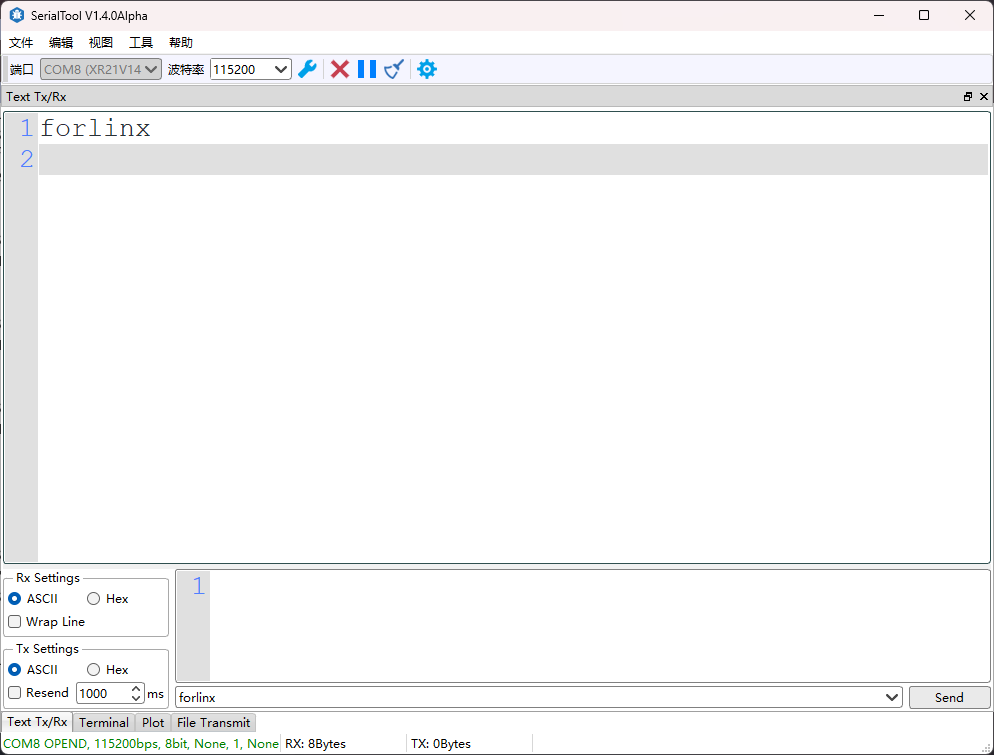
Task: Float the Text Tx/Rx panel
Action: point(968,97)
